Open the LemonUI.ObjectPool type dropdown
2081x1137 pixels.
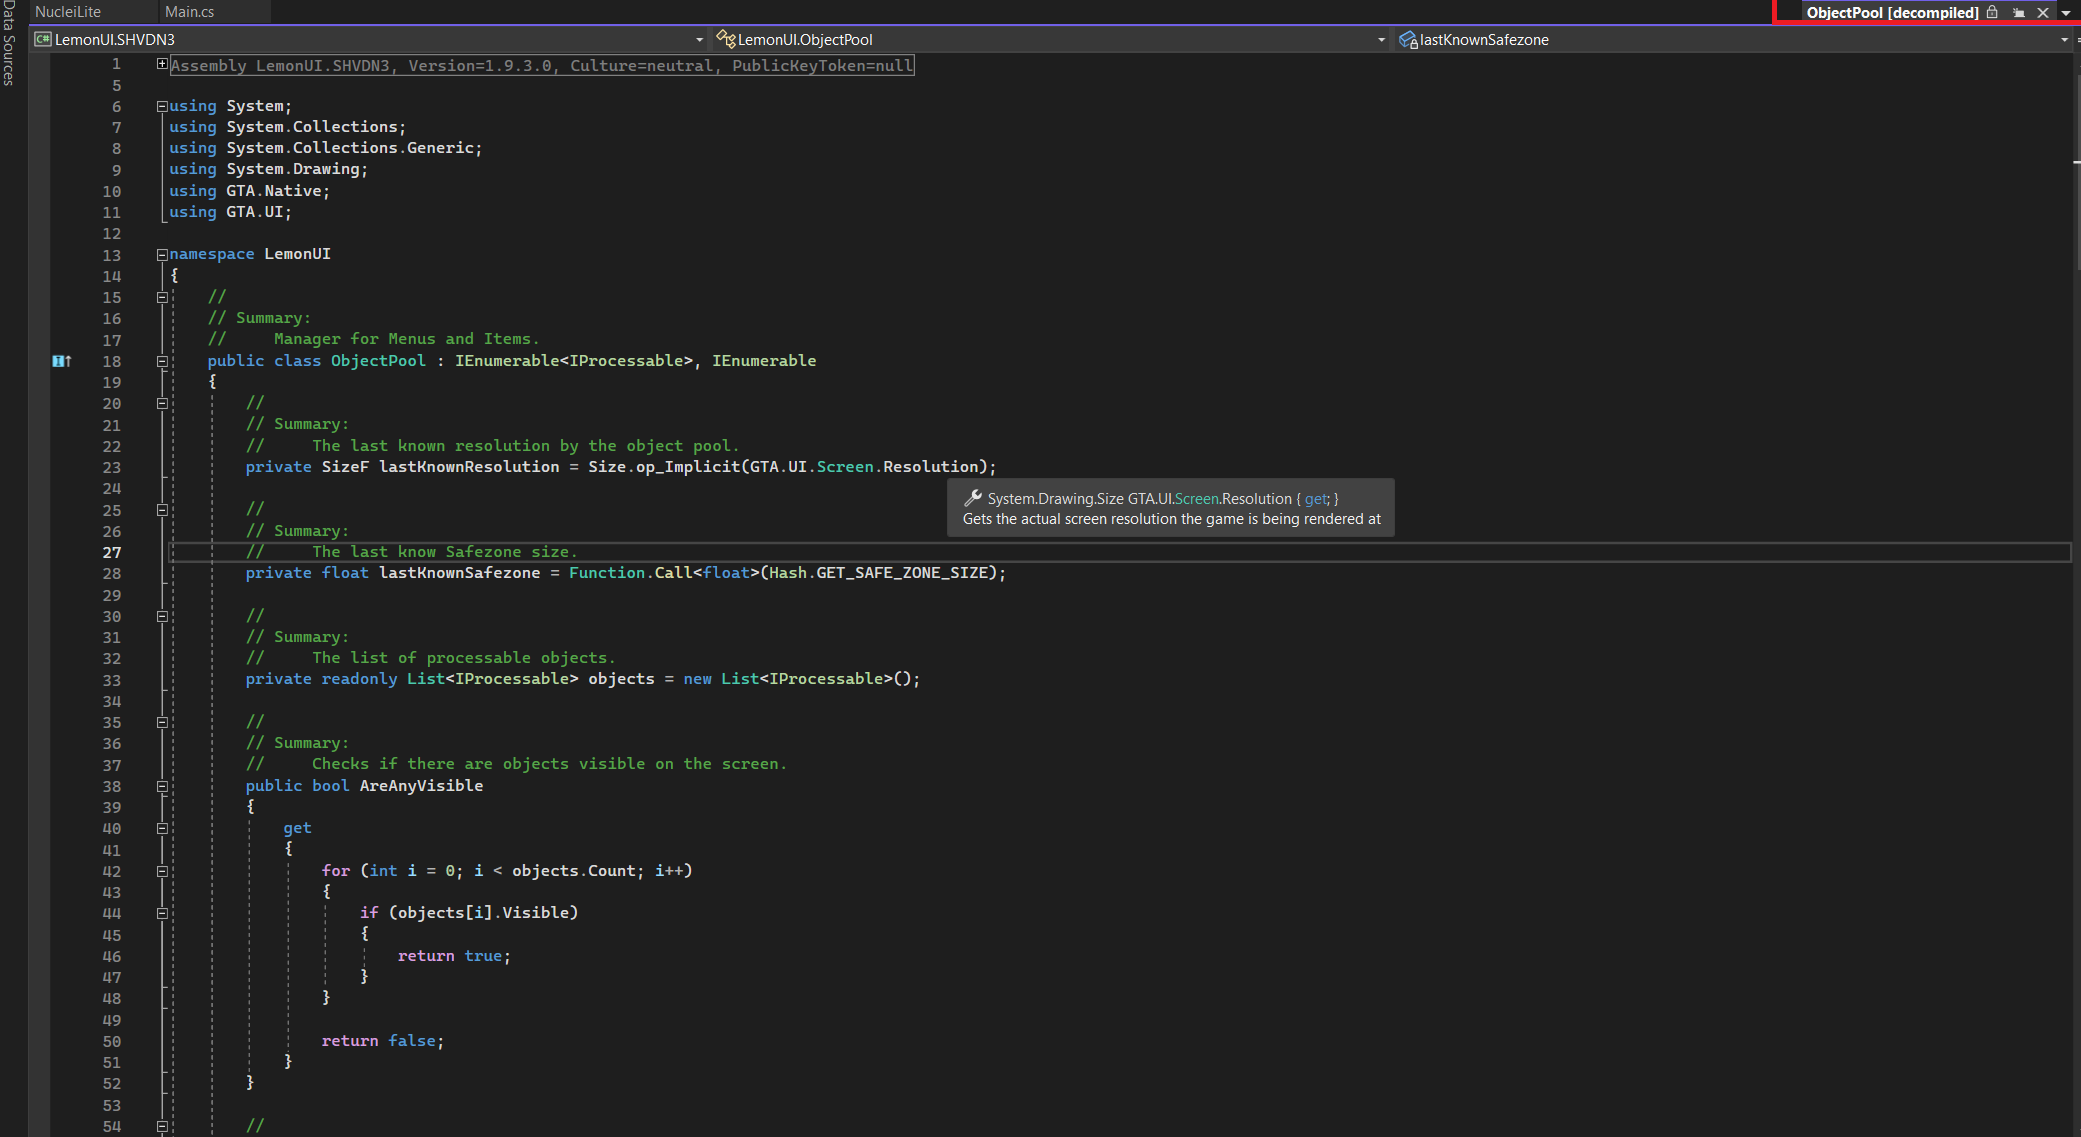point(1381,40)
